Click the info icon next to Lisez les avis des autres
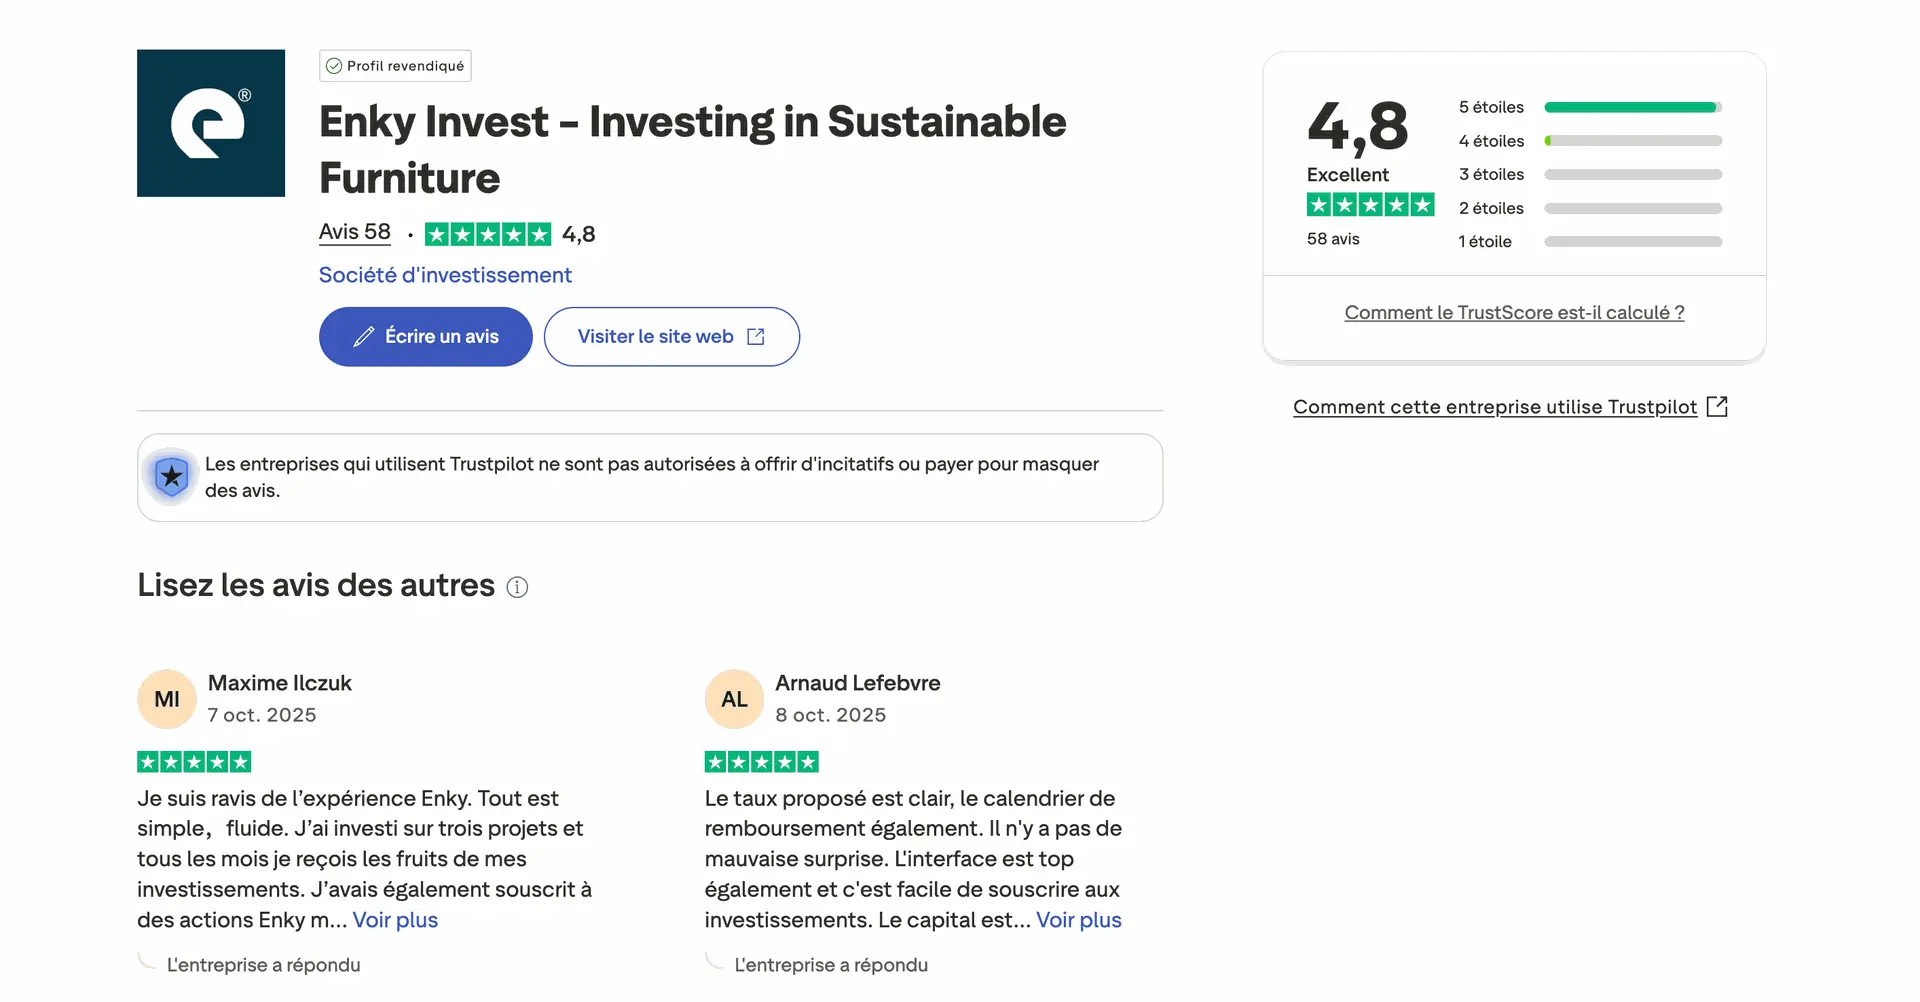Viewport: 1920px width, 1002px height. click(517, 587)
